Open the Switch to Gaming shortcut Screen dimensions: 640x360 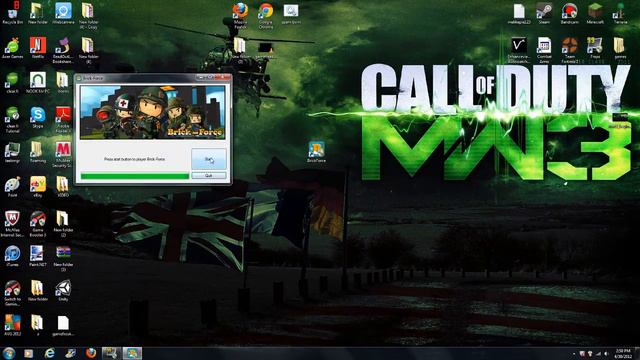point(12,293)
